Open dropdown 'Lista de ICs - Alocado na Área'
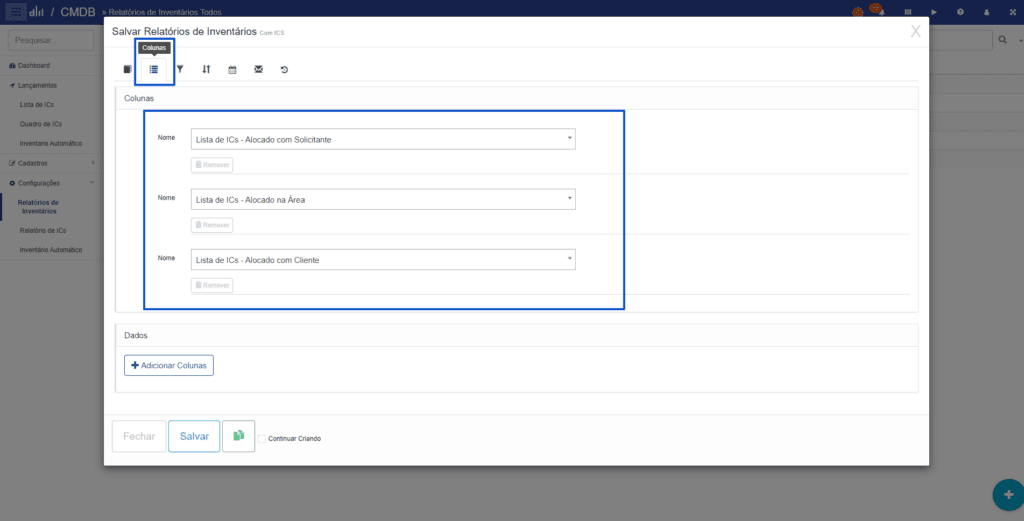Viewport: 1024px width, 521px height. [x=383, y=199]
